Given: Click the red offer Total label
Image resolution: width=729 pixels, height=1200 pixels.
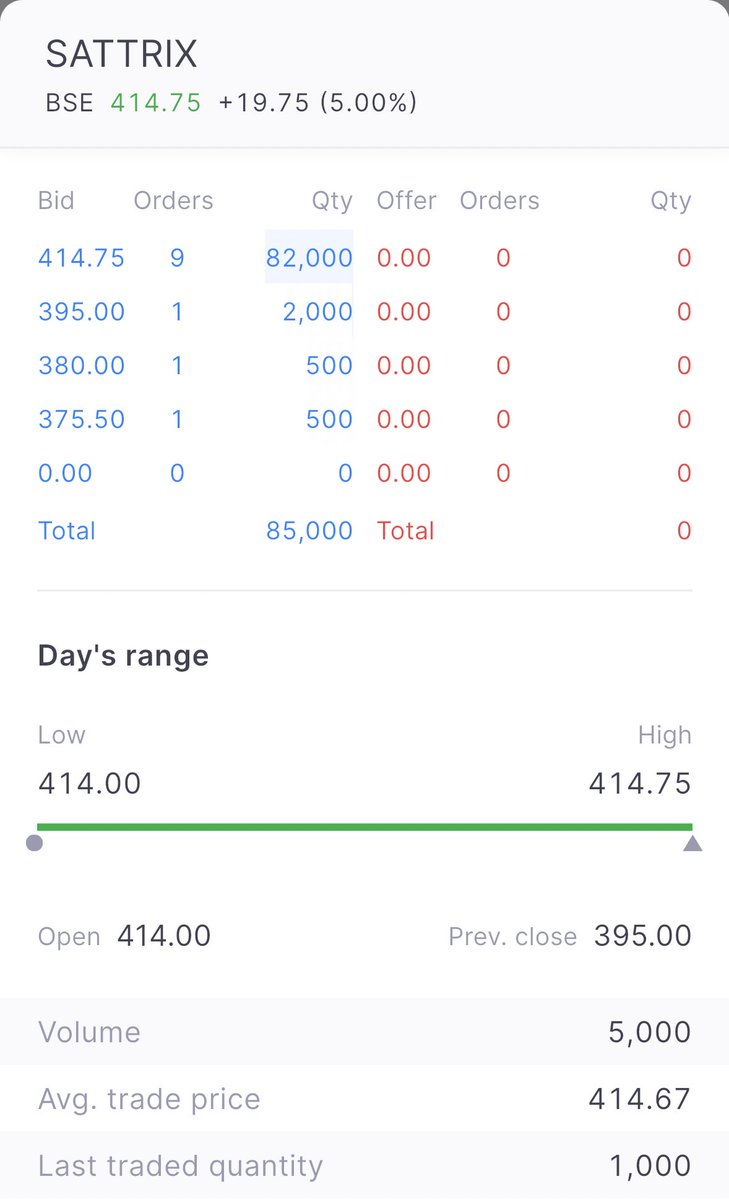Looking at the screenshot, I should click(x=405, y=530).
